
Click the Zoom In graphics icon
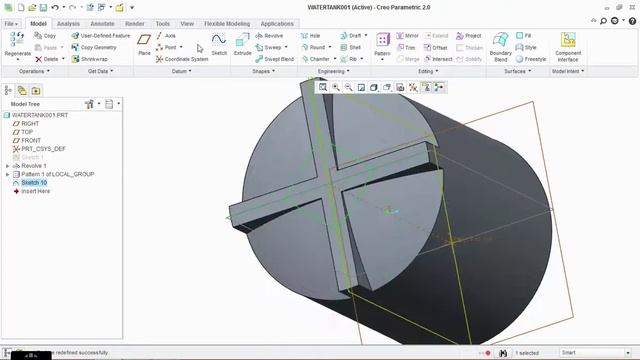336,87
